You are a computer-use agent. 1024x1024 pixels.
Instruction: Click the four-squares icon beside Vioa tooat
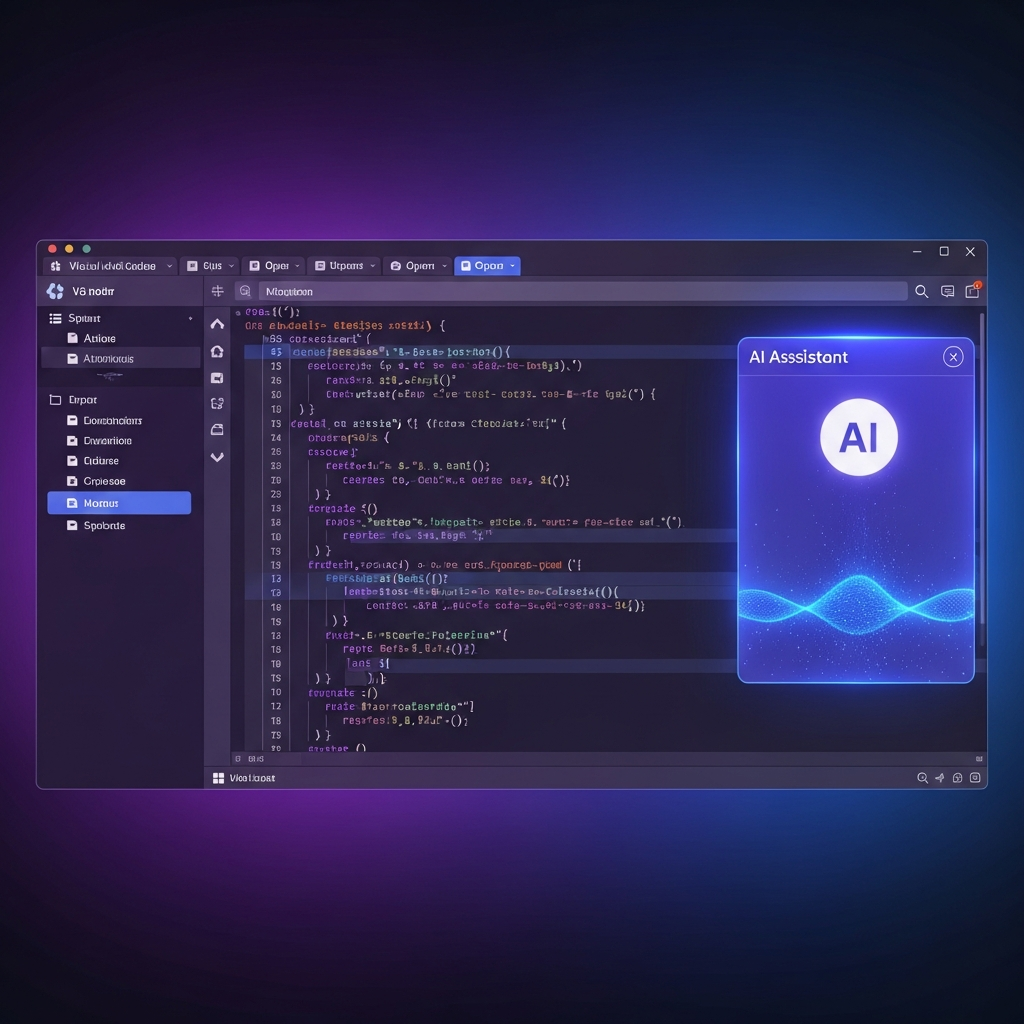[219, 778]
